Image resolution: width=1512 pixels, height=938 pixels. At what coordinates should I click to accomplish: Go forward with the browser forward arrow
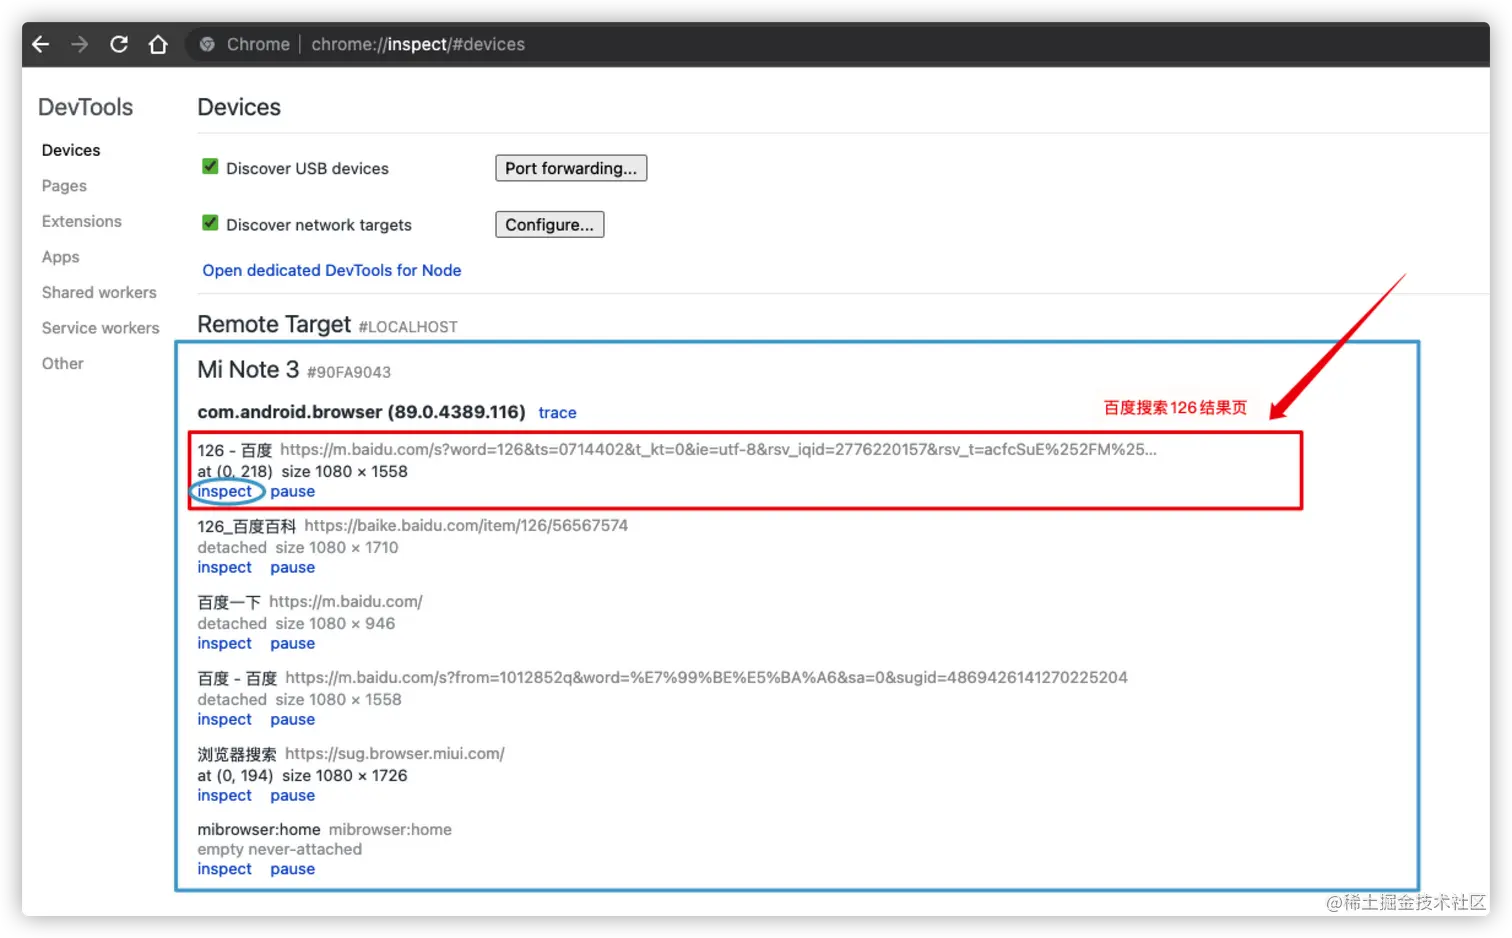tap(80, 44)
